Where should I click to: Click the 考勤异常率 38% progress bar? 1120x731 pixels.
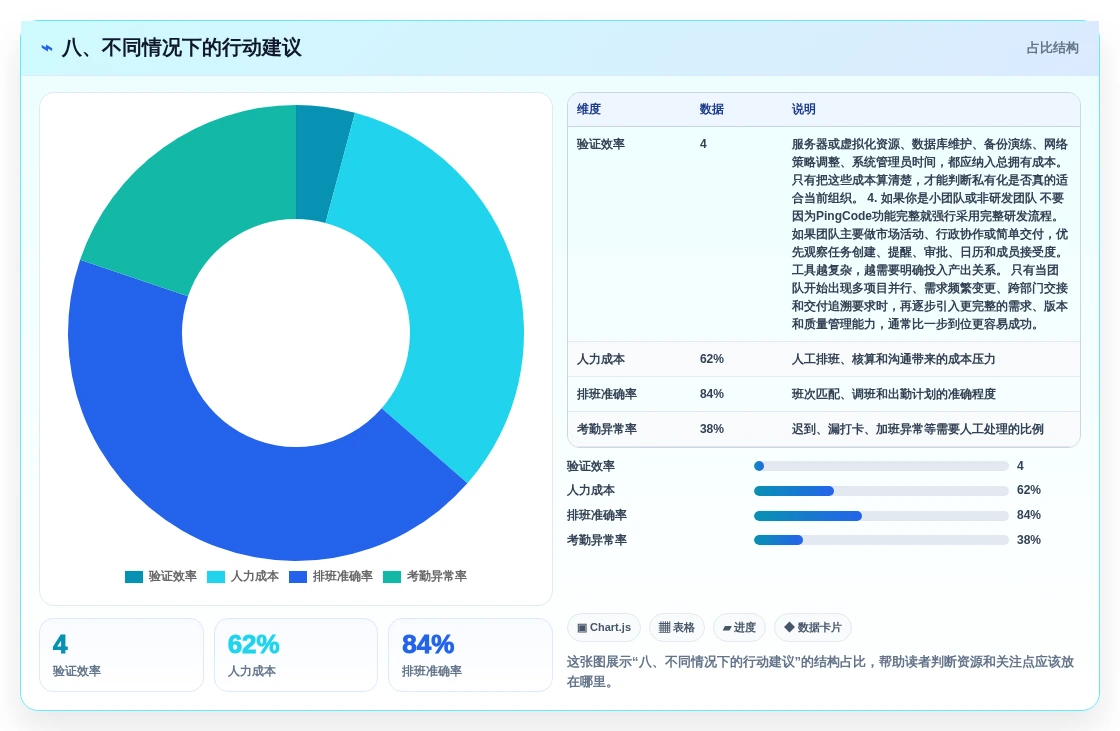881,540
